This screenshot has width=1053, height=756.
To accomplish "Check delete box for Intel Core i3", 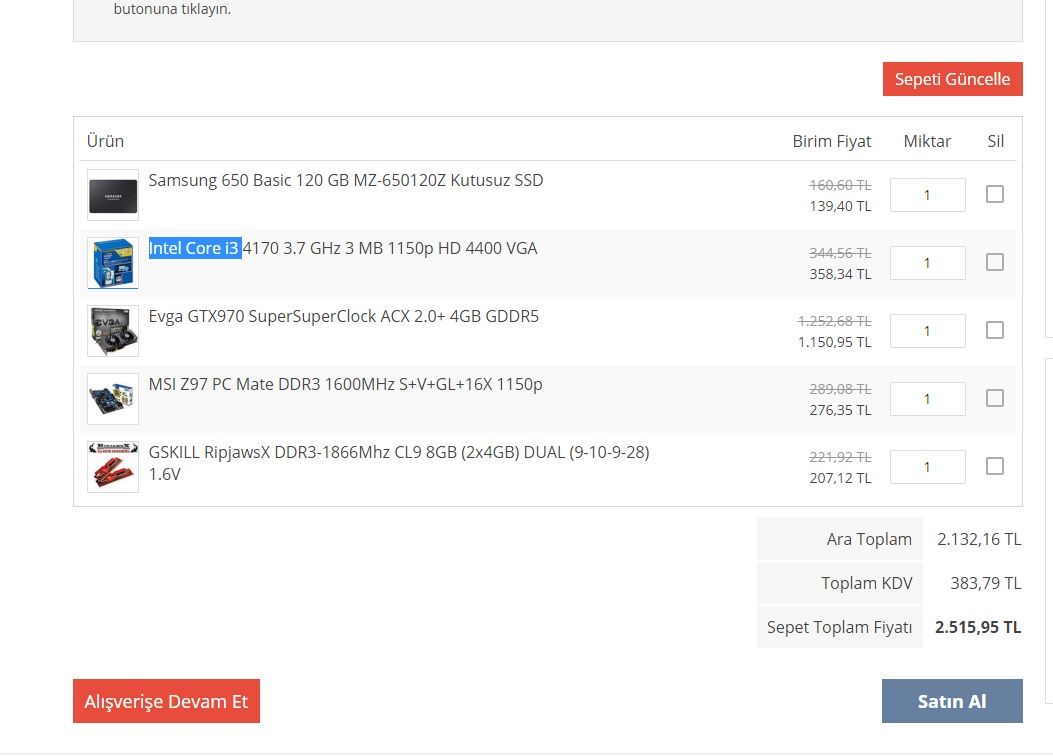I will [x=995, y=263].
